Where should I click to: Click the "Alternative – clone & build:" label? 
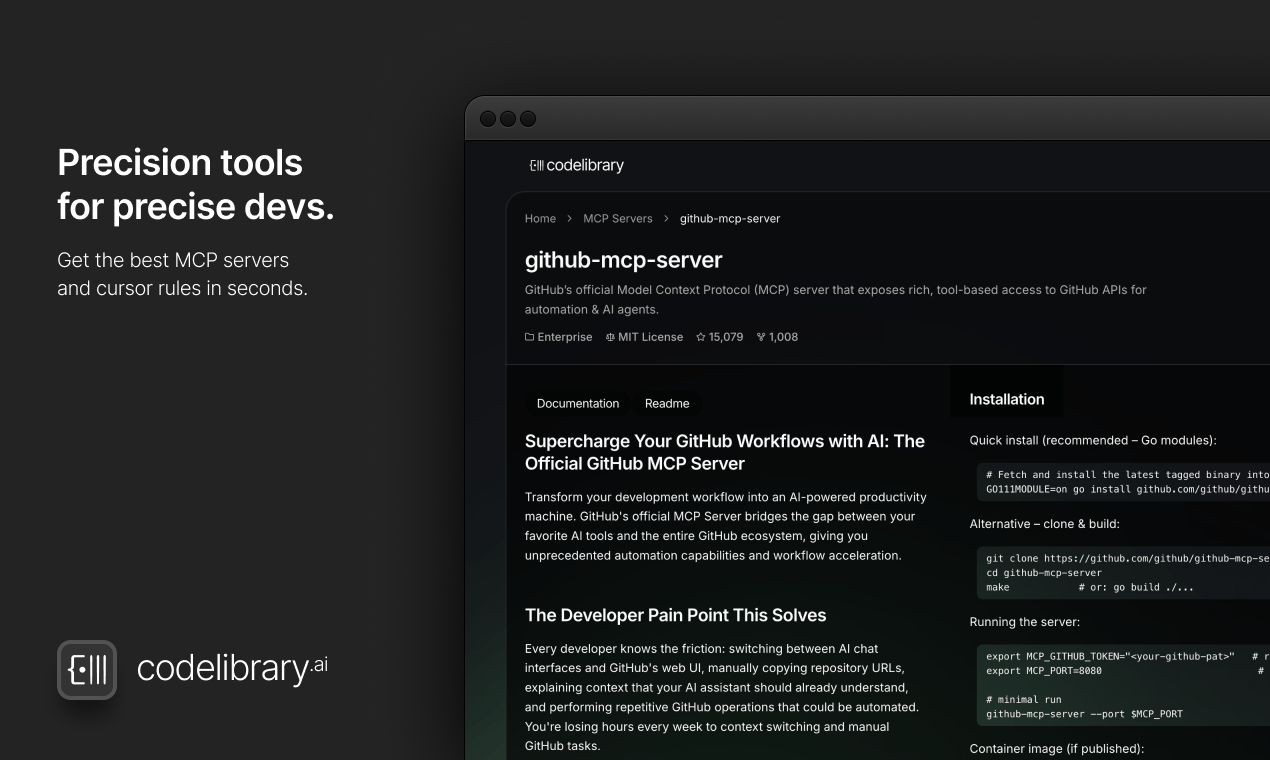[1044, 524]
